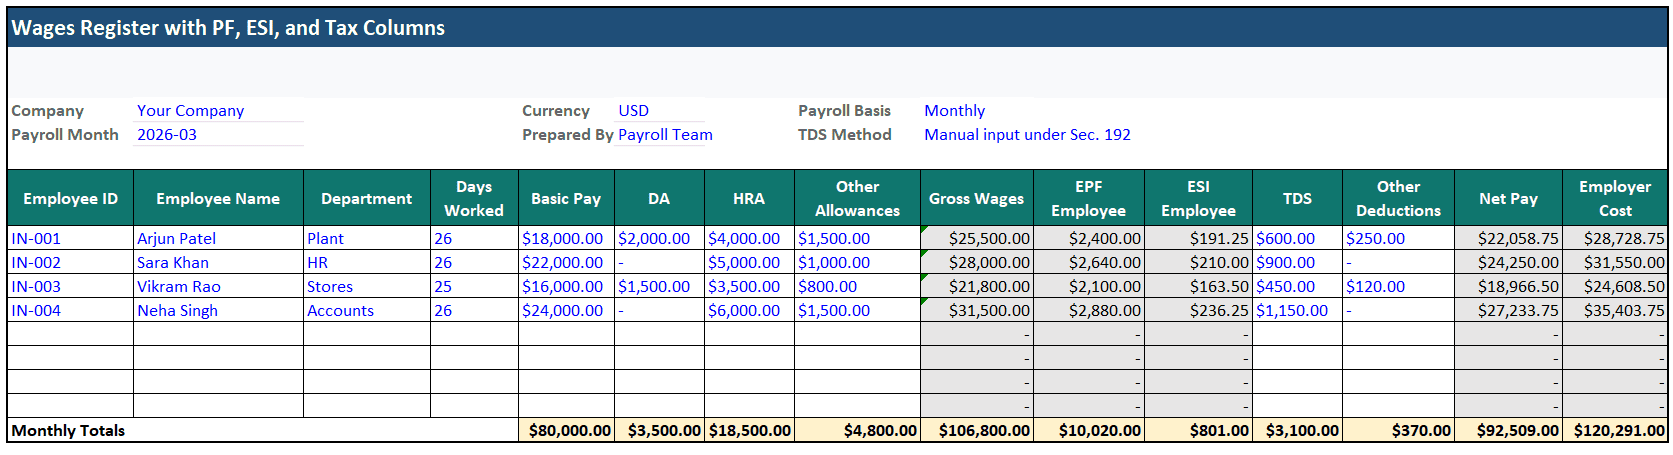Click the 'Other Allowances' column header
Image resolution: width=1673 pixels, height=455 pixels.
[x=857, y=198]
